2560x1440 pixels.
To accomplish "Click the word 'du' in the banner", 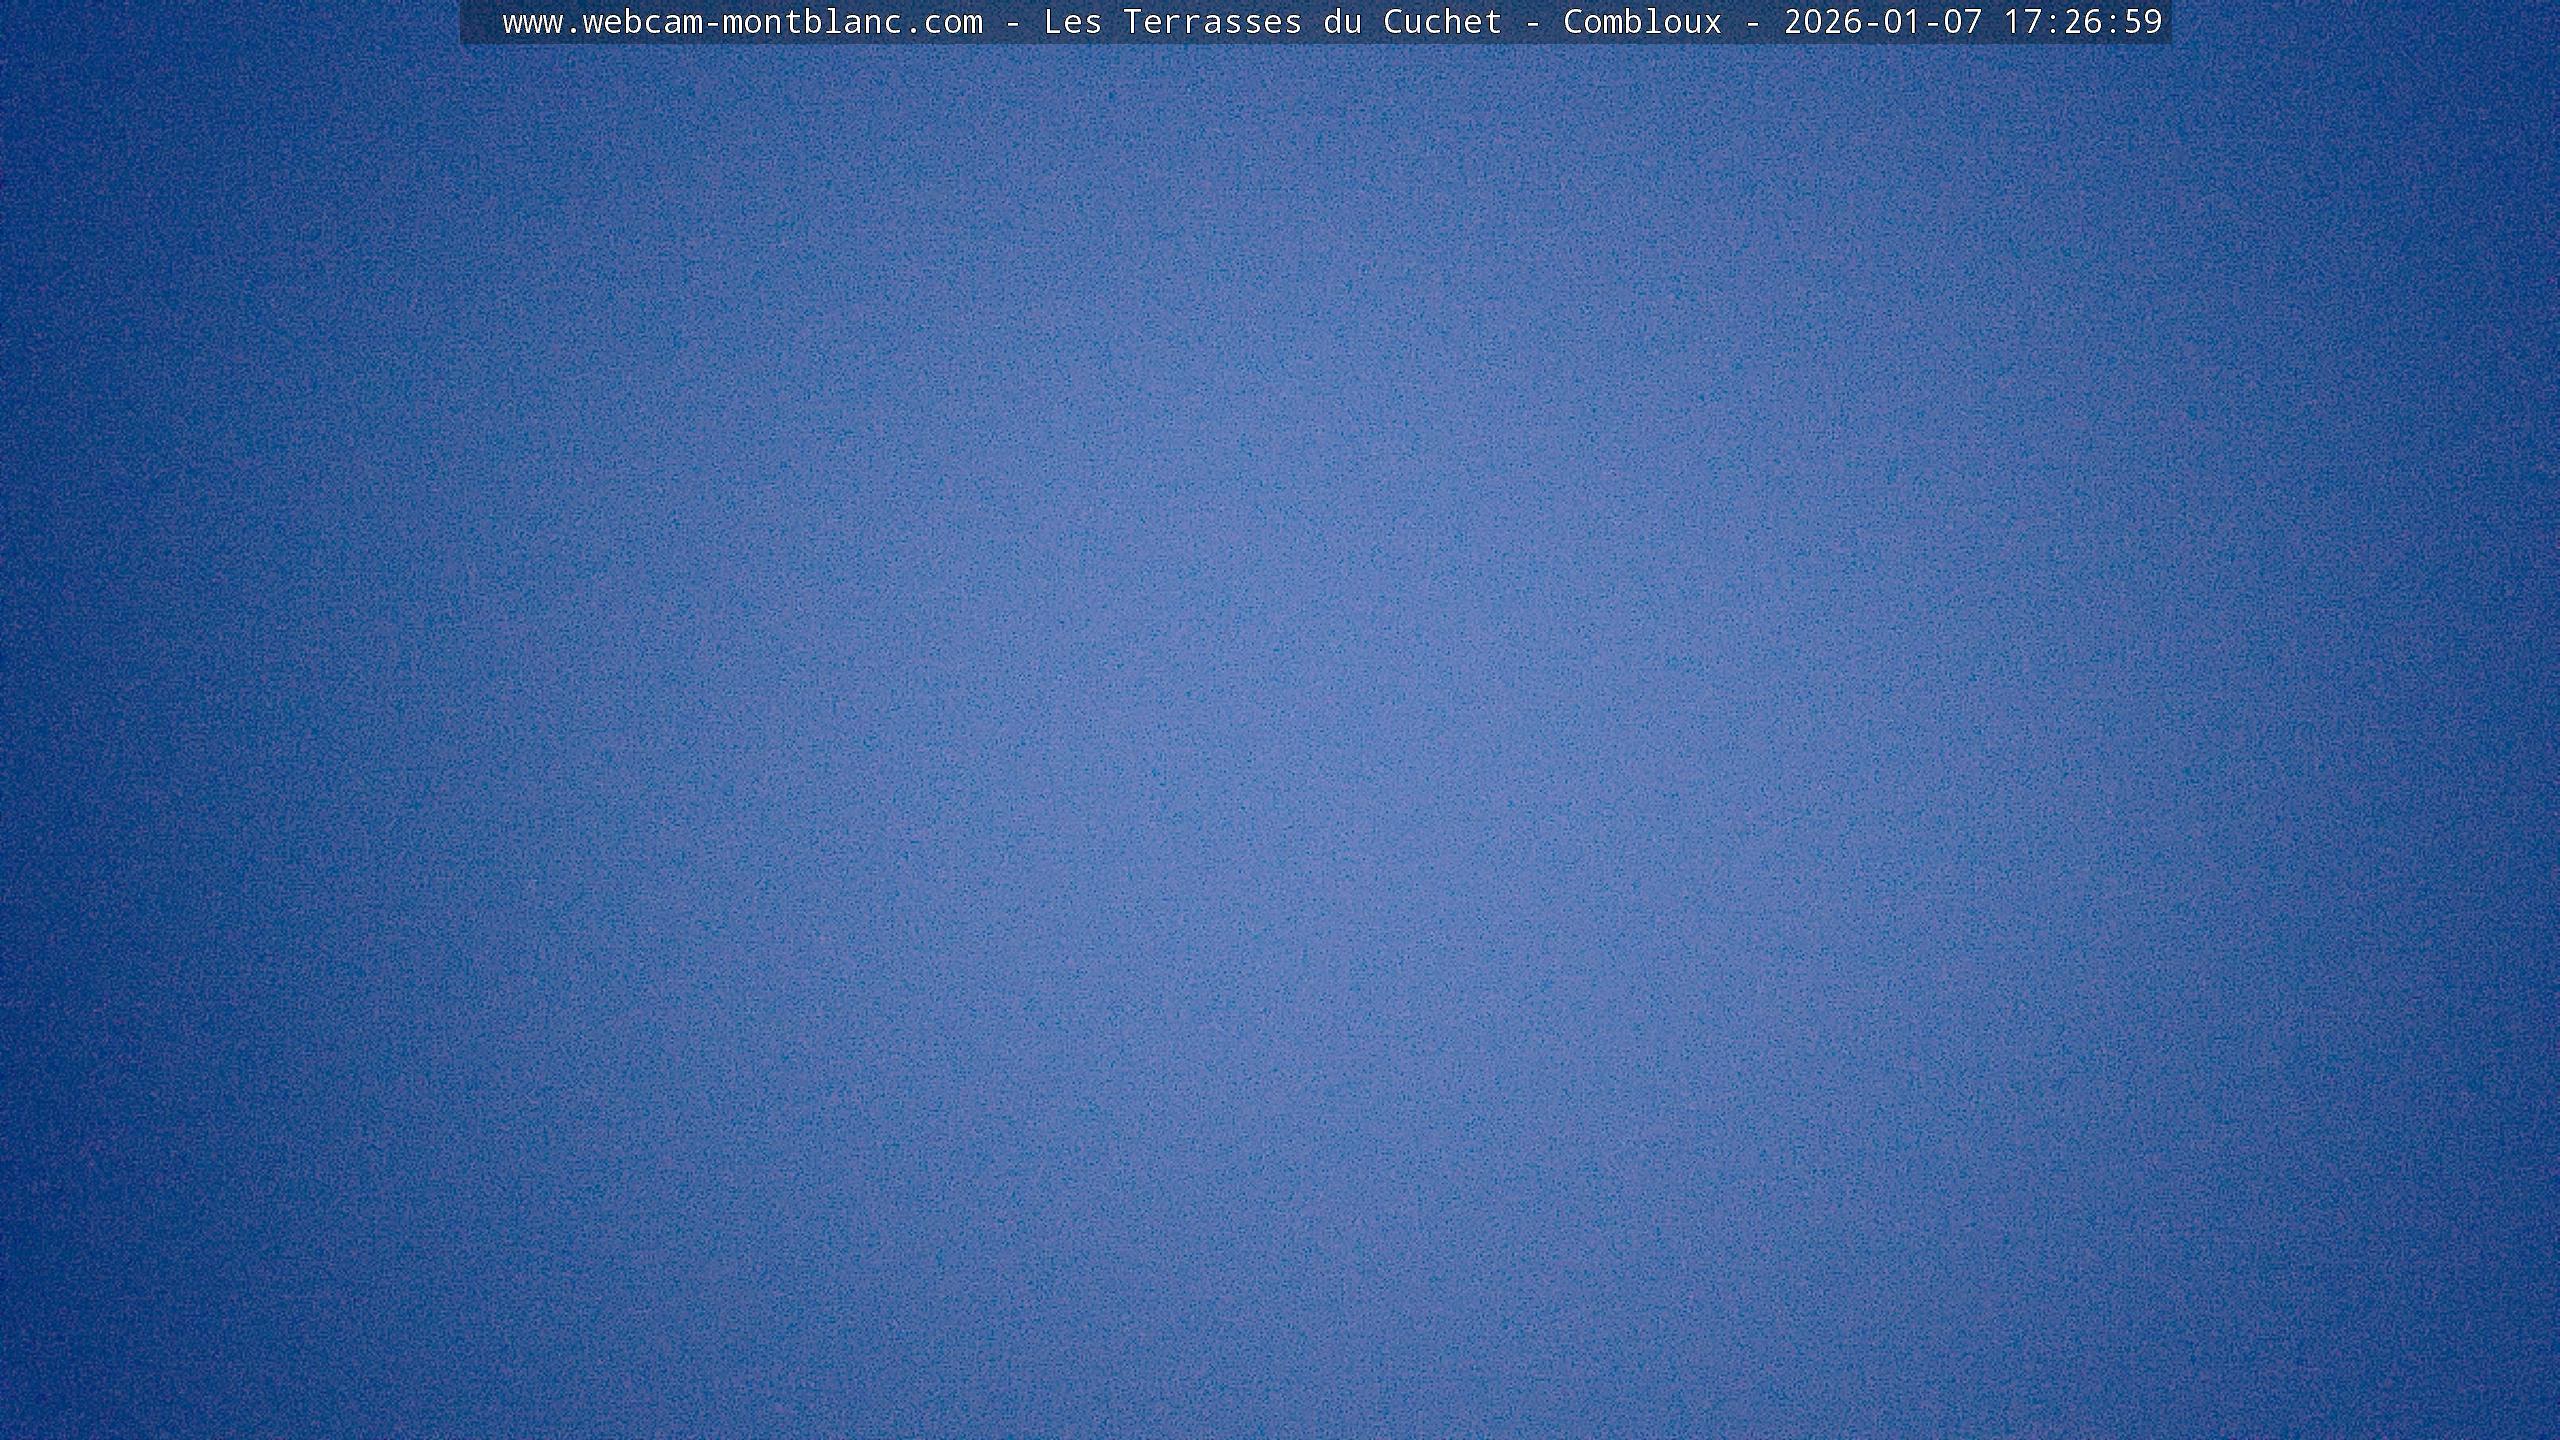I will 1342,22.
